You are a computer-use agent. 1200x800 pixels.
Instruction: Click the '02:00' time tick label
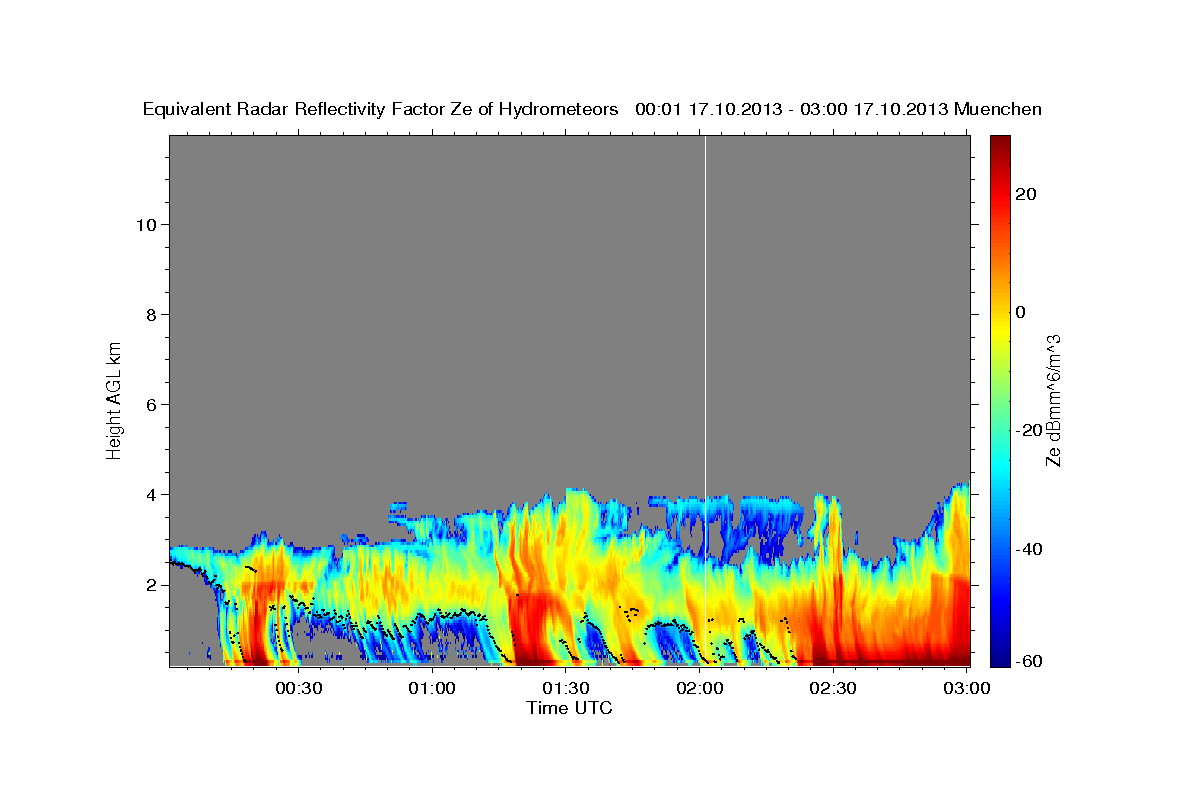700,689
